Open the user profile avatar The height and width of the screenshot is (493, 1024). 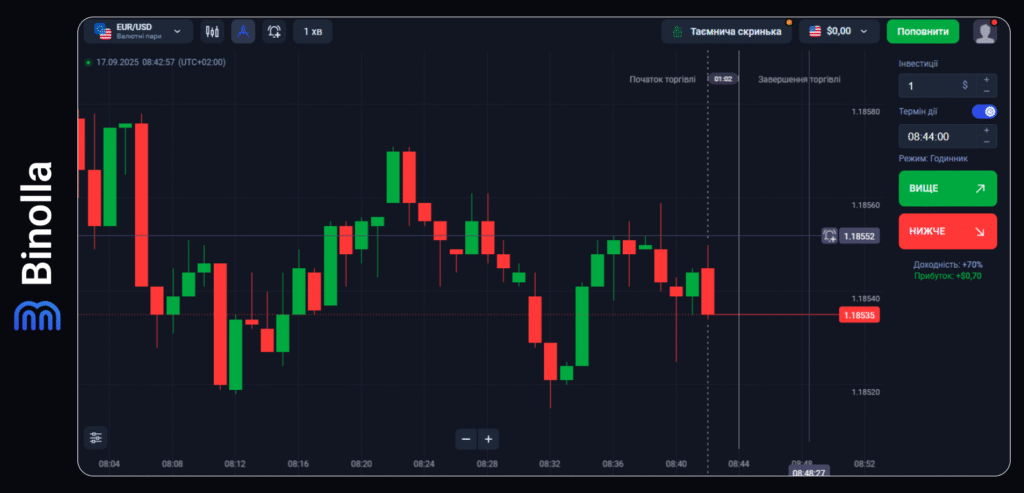(985, 32)
